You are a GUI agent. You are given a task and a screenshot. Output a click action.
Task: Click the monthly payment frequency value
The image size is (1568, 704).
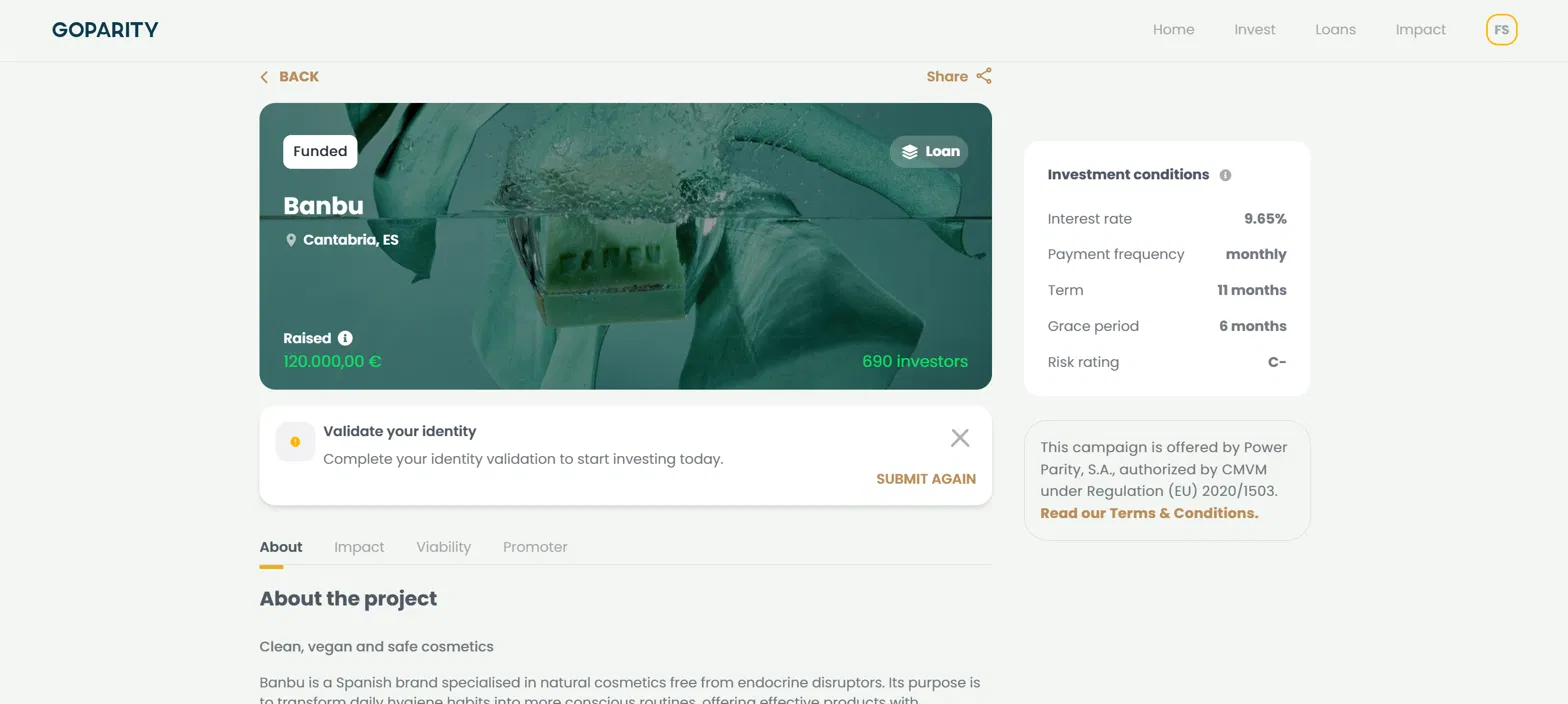click(x=1256, y=255)
